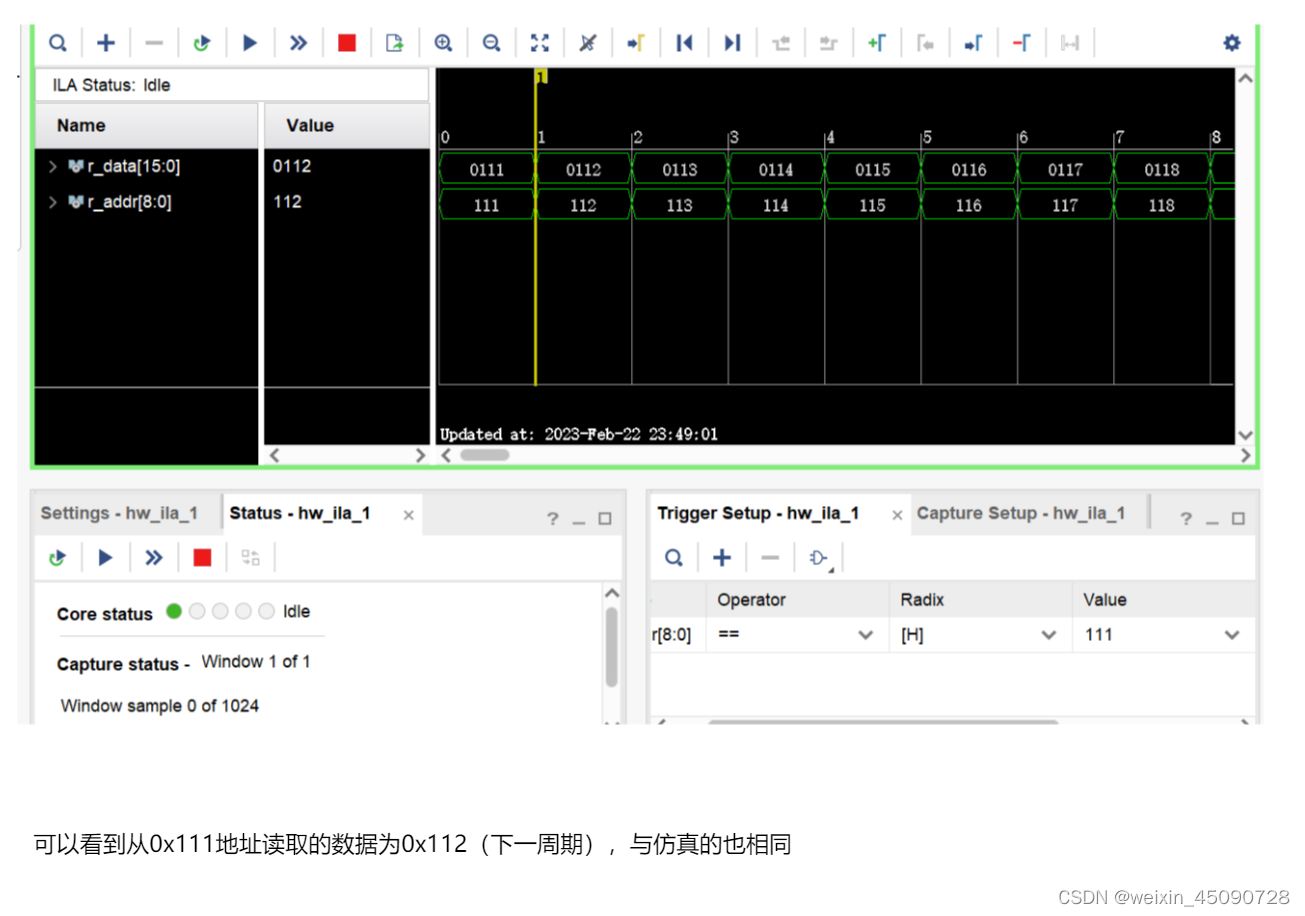Run trigger immediate from waveform toolbar
1305x916 pixels.
coord(298,43)
